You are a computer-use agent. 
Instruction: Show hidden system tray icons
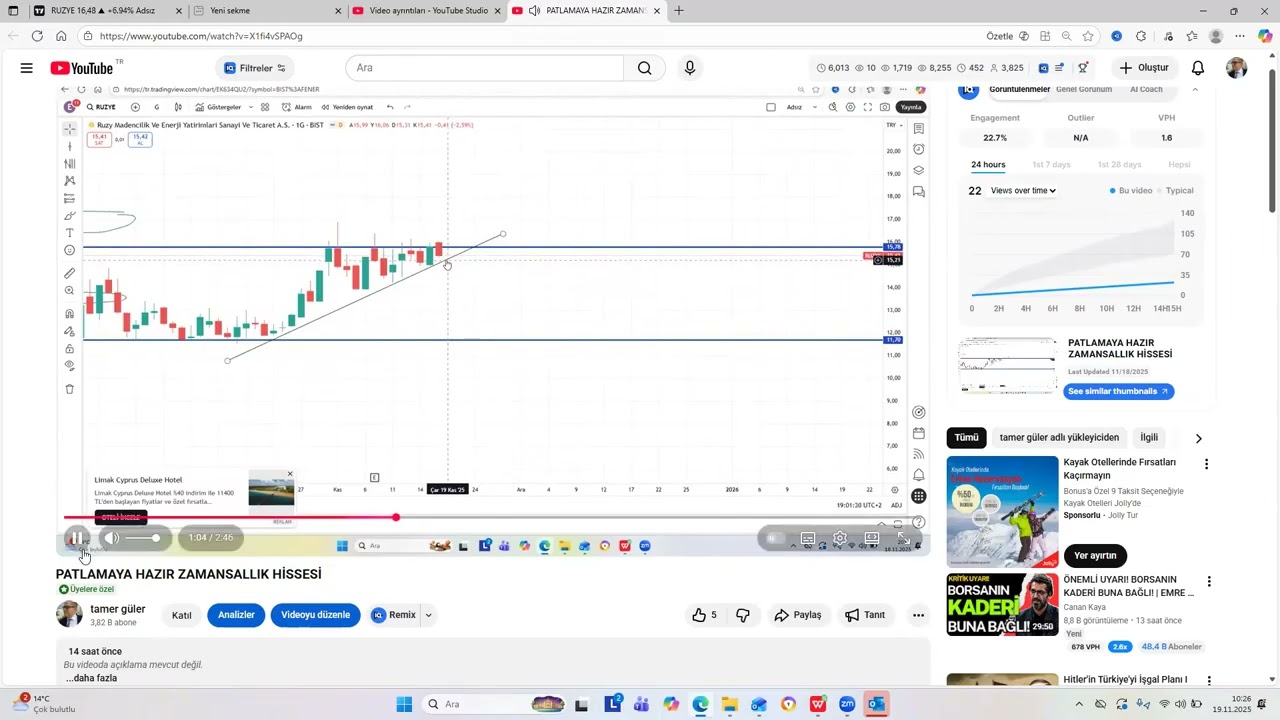(1078, 704)
